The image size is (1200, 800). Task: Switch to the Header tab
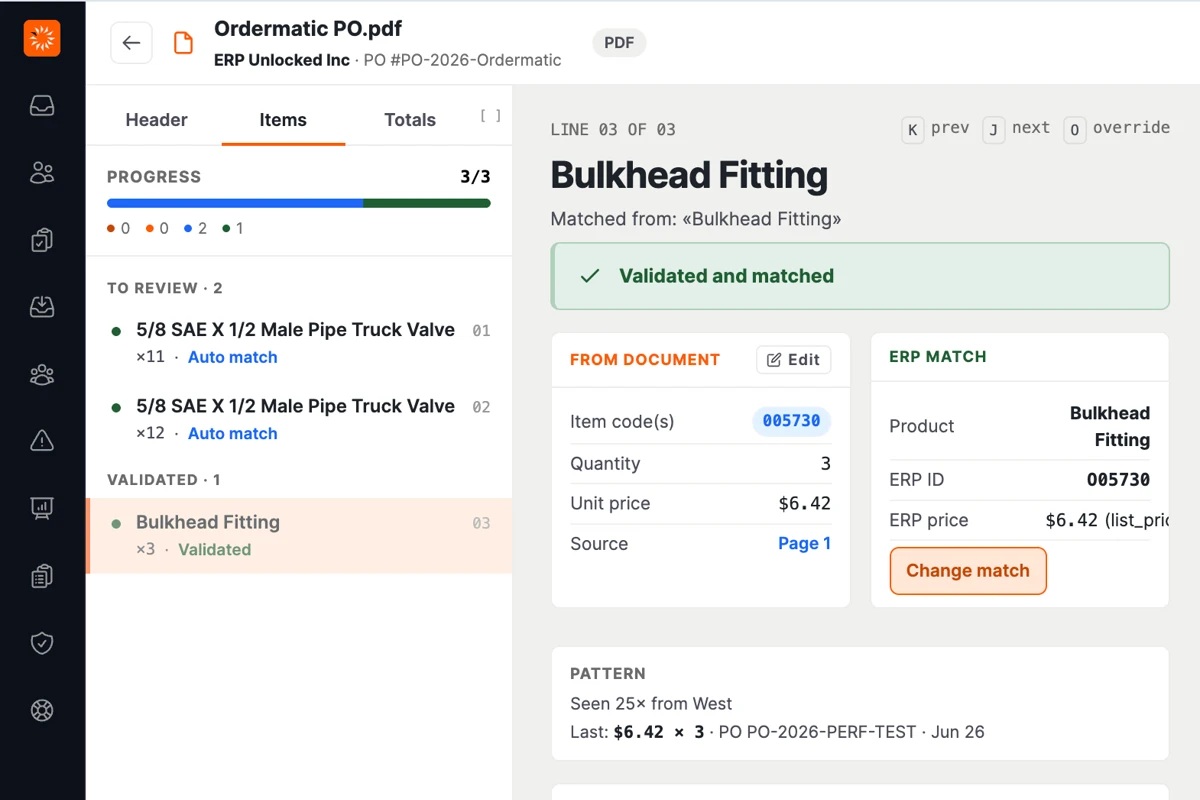click(x=156, y=120)
